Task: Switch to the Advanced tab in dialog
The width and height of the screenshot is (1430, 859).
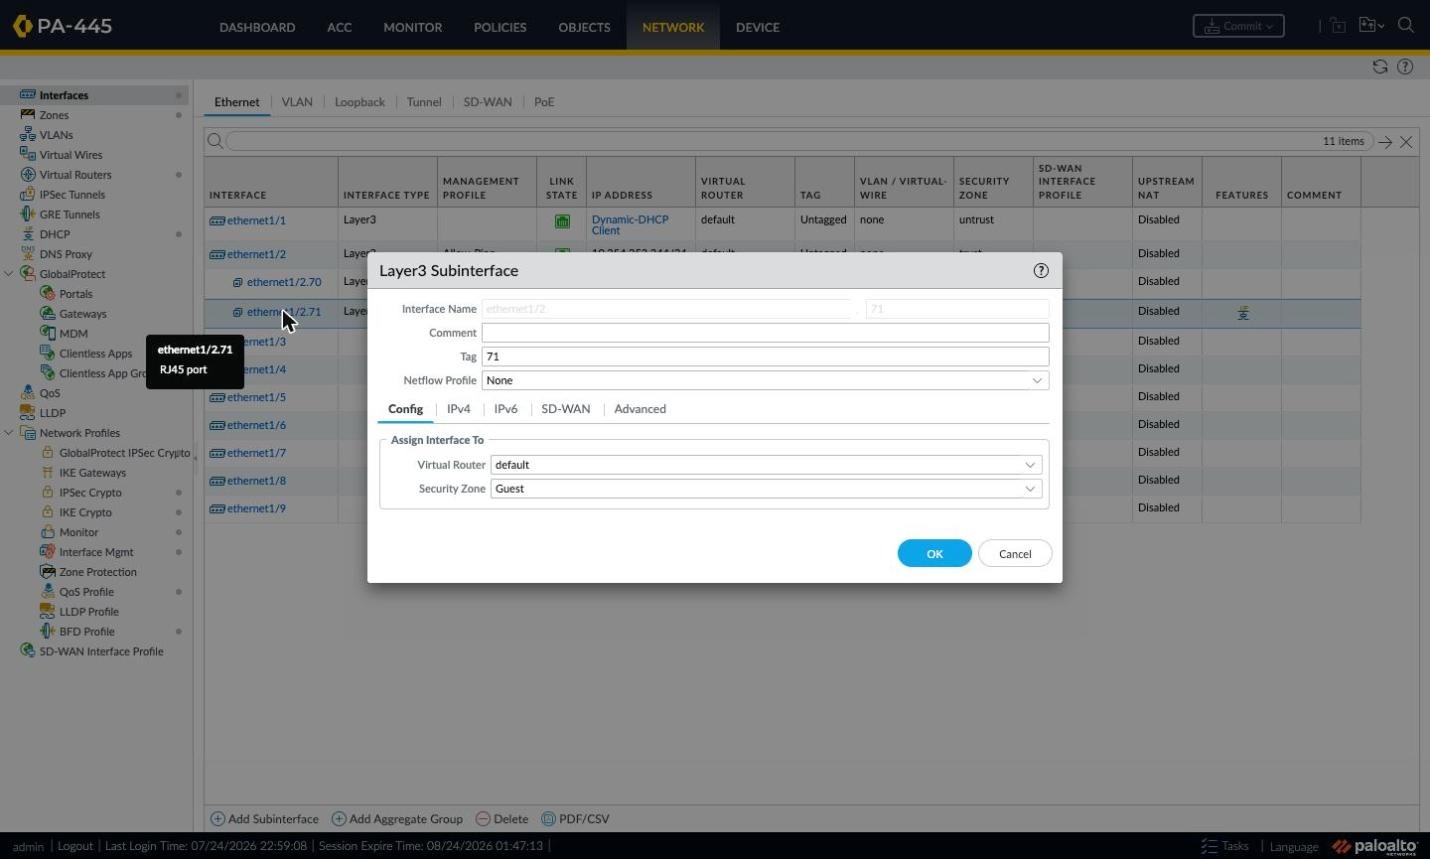Action: (640, 409)
